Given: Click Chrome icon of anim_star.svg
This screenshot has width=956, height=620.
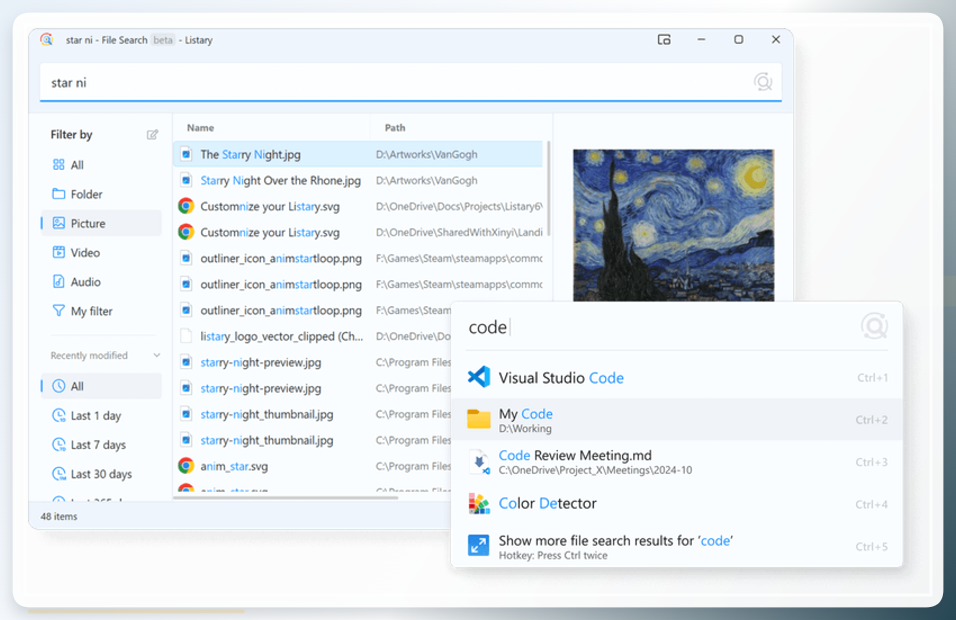Looking at the screenshot, I should [x=186, y=466].
